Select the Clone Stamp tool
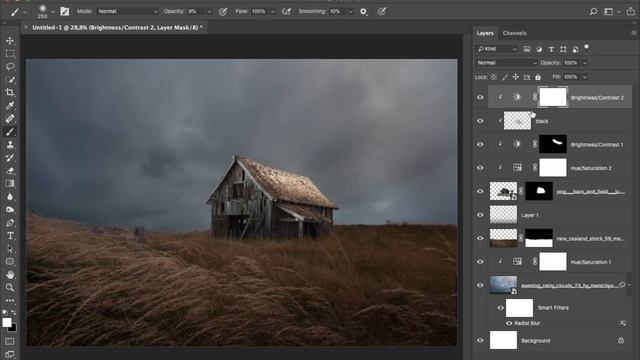Image resolution: width=640 pixels, height=360 pixels. 10,145
